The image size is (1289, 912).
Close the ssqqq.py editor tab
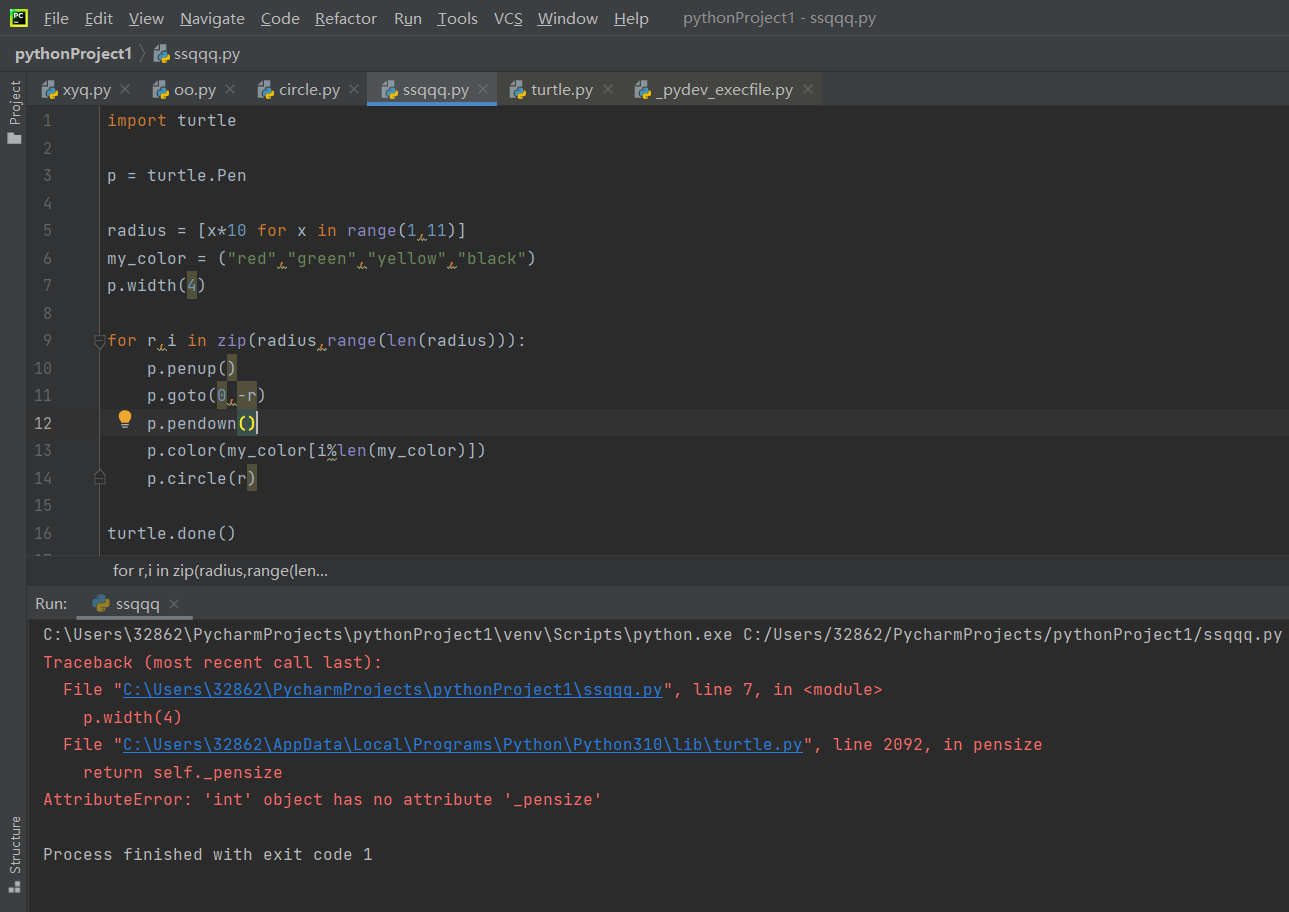coord(483,89)
